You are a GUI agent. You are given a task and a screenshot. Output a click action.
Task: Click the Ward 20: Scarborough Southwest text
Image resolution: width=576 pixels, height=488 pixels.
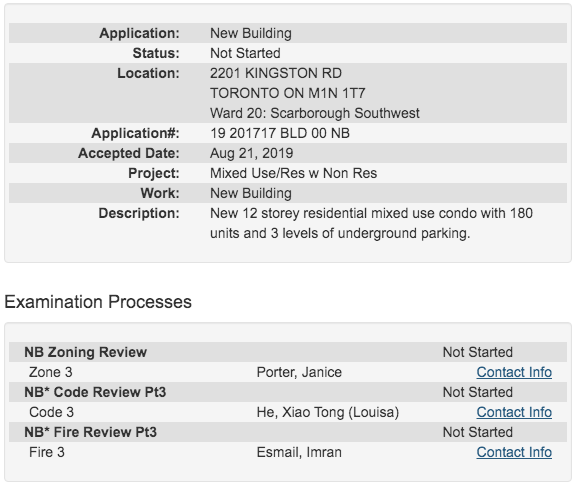(x=314, y=113)
